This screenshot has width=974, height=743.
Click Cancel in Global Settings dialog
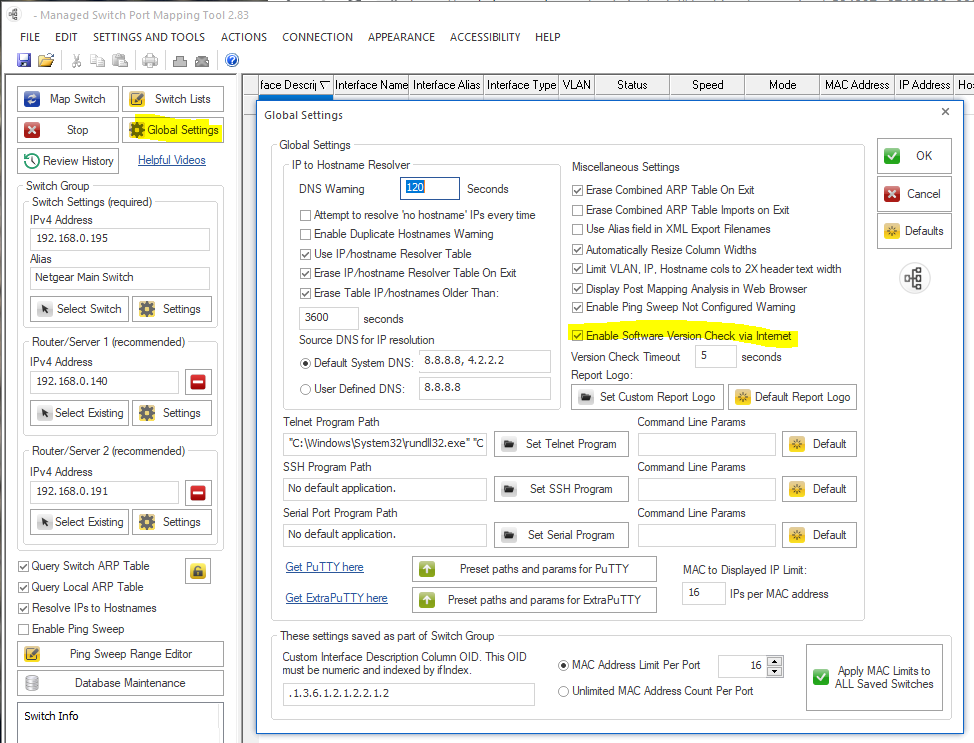(x=914, y=194)
